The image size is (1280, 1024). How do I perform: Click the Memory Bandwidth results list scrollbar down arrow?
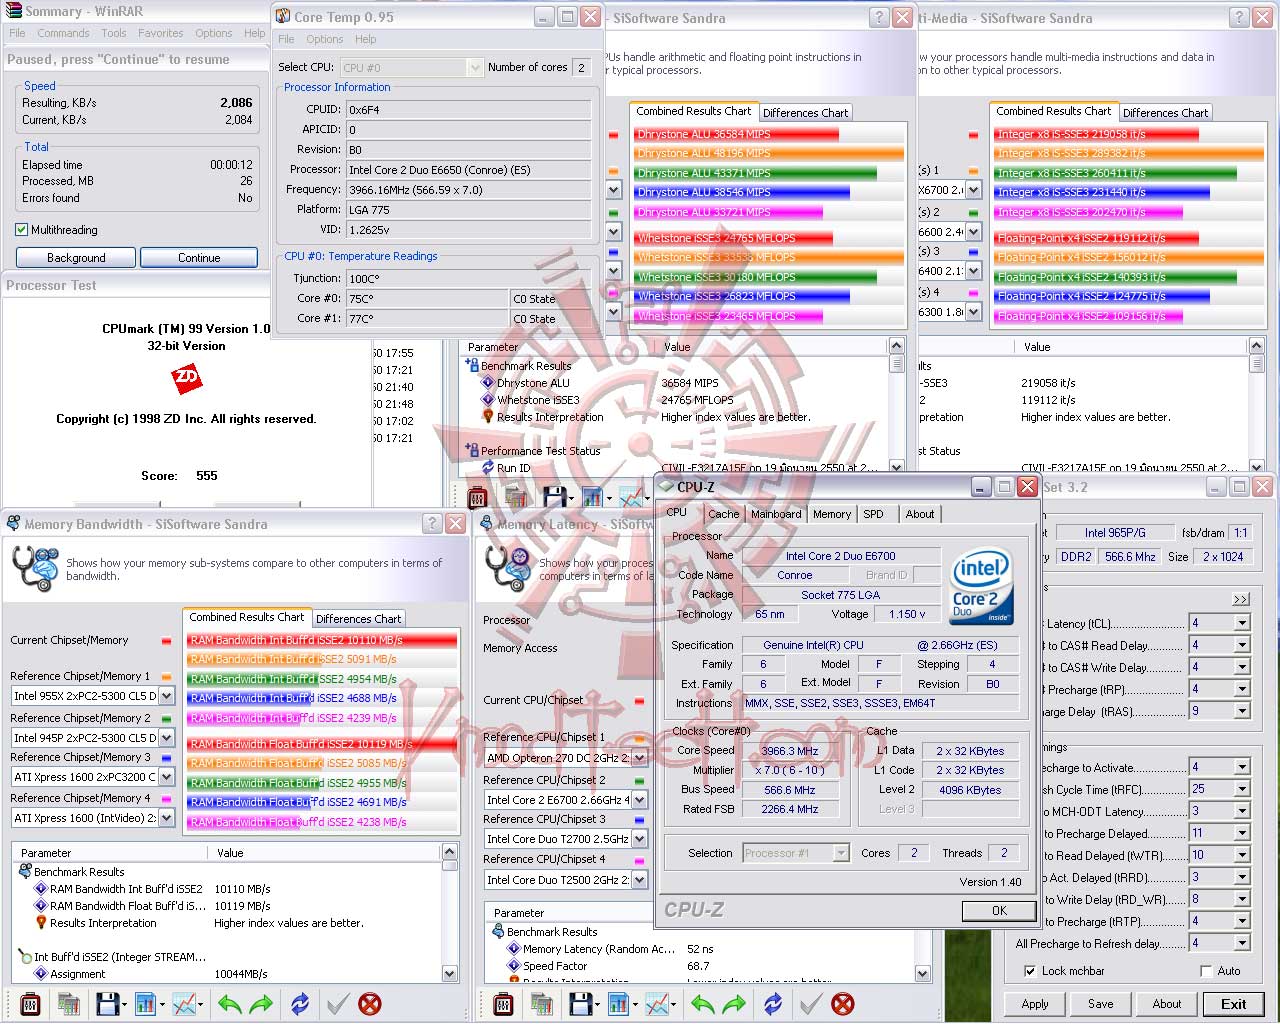click(449, 973)
